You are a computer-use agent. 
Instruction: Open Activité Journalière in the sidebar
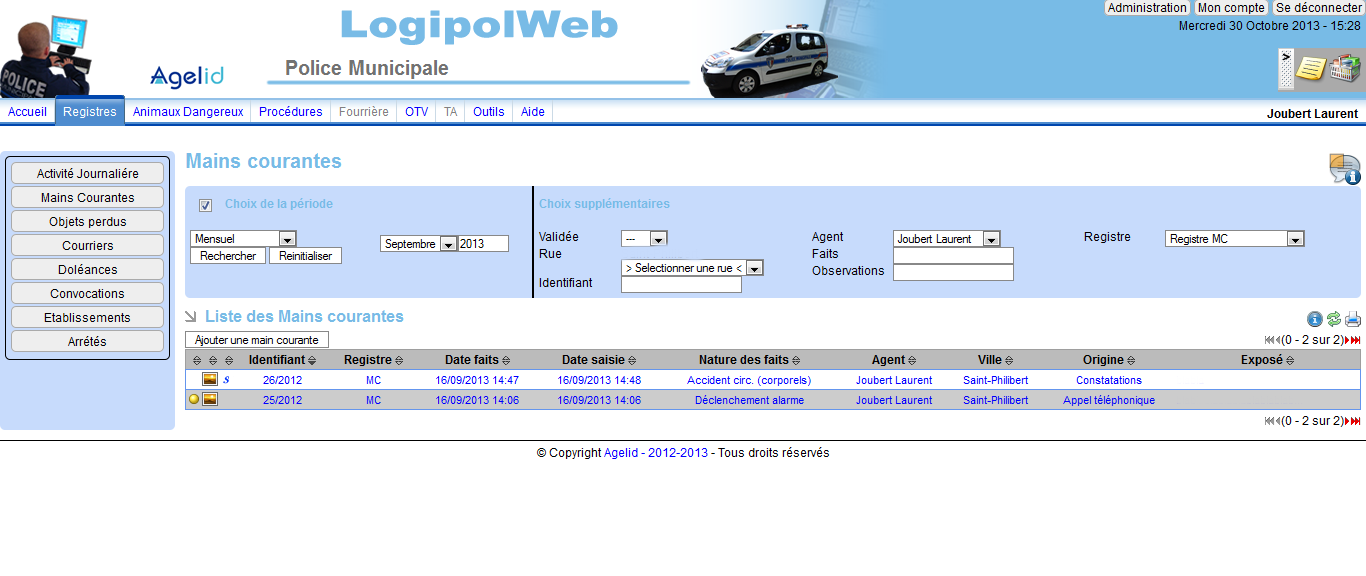[x=88, y=174]
